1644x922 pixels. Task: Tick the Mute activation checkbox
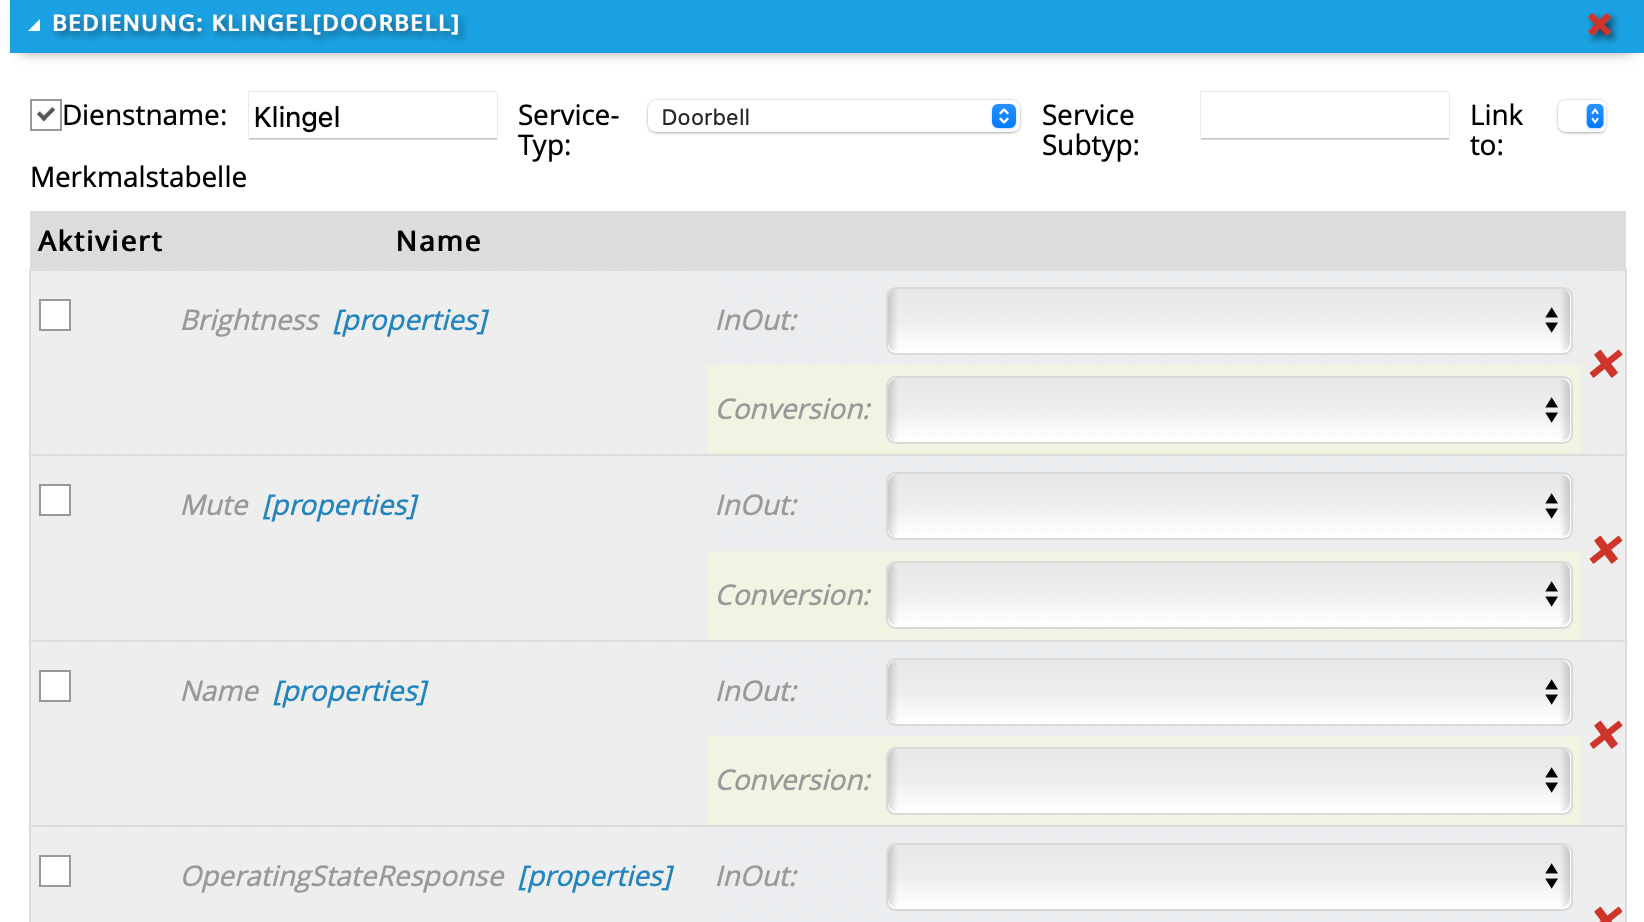[55, 500]
